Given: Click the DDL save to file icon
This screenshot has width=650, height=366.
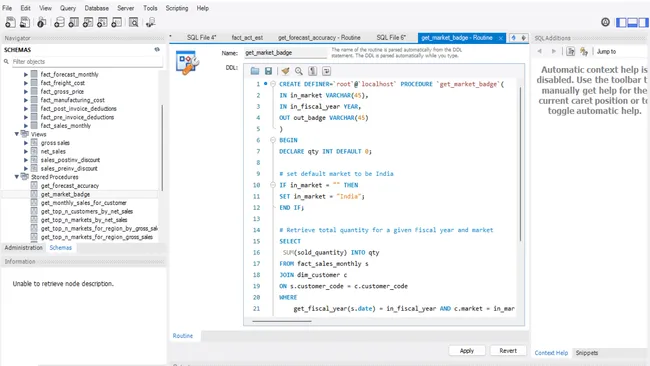Looking at the screenshot, I should pos(269,71).
